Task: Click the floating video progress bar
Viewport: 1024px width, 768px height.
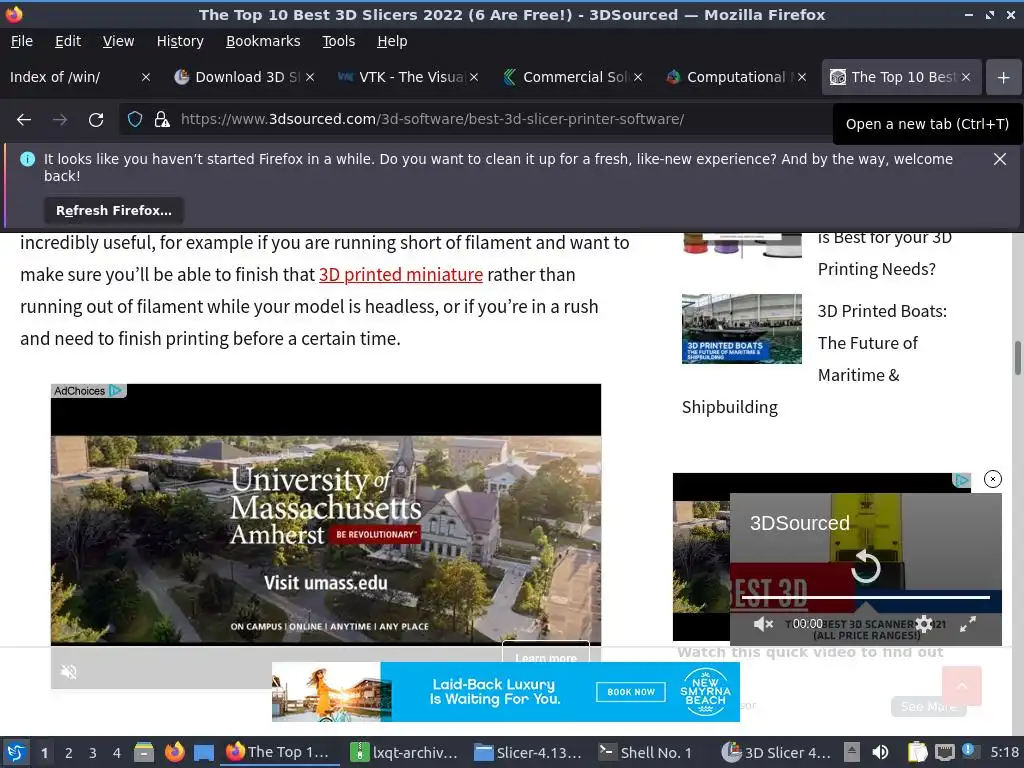Action: 865,597
